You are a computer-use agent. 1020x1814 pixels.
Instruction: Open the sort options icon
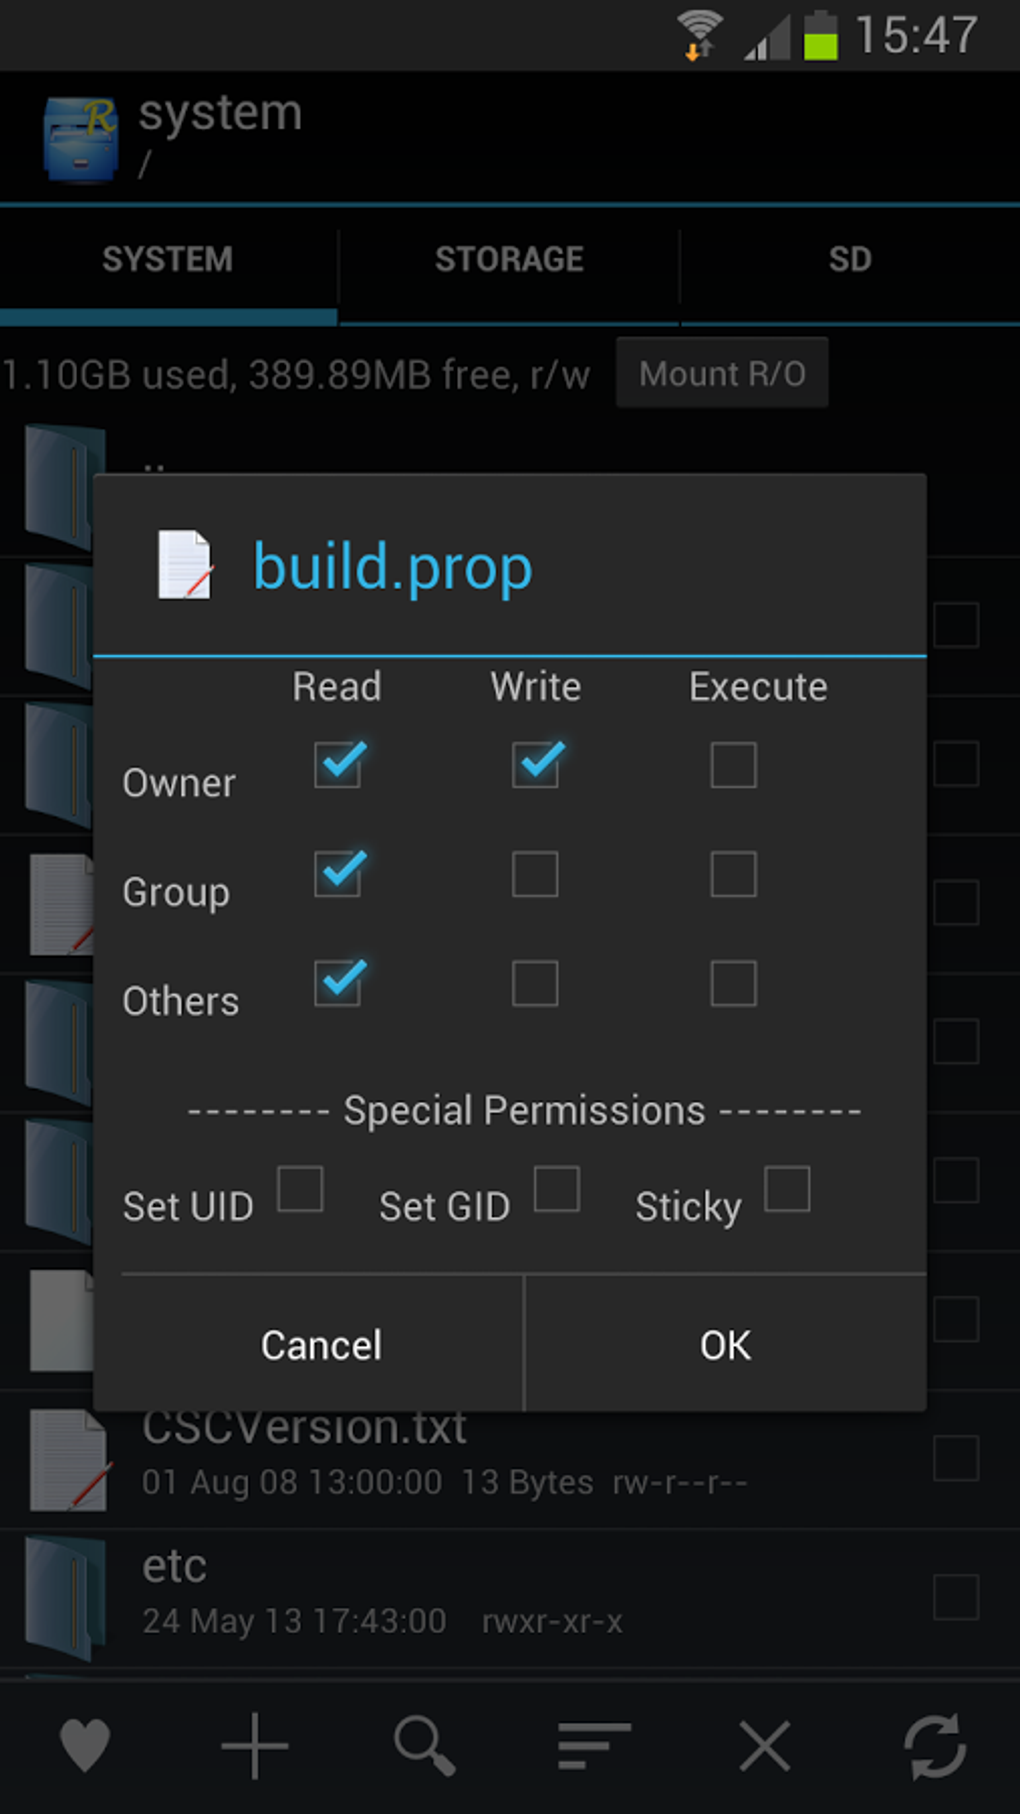[x=594, y=1746]
